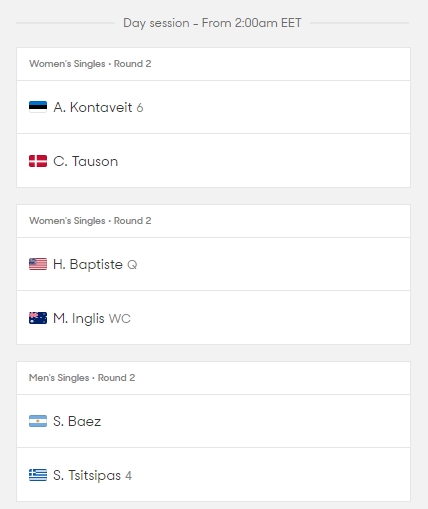Open C. Tauson player name
The width and height of the screenshot is (428, 509).
click(85, 161)
